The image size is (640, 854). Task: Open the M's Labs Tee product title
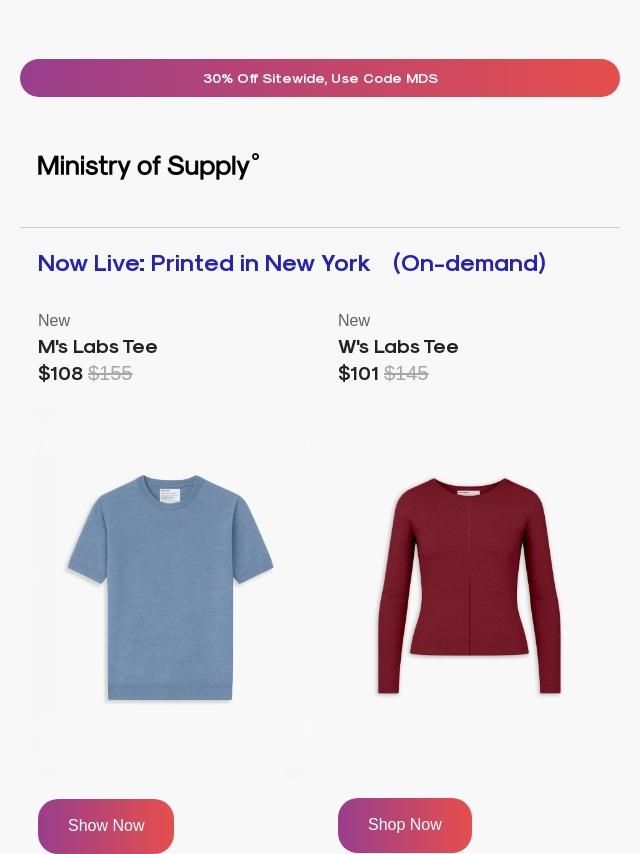[x=98, y=347]
